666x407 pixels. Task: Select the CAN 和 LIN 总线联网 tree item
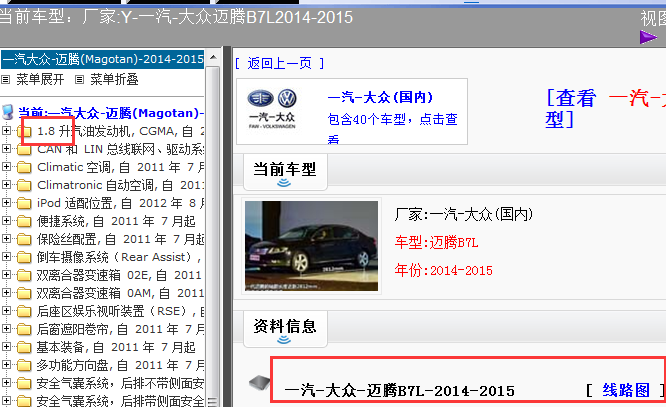(x=120, y=149)
